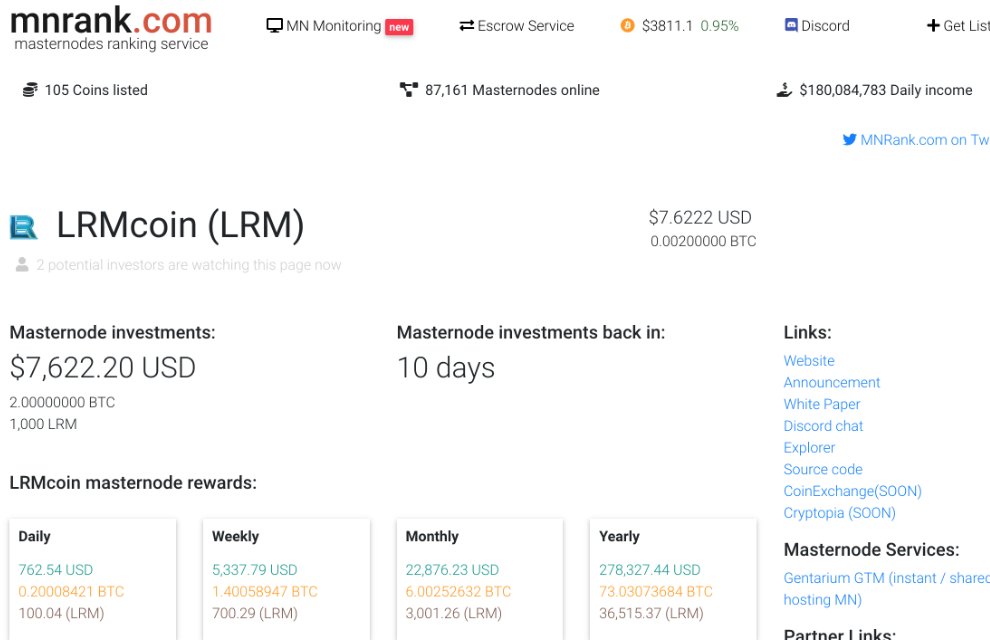Image resolution: width=990 pixels, height=640 pixels.
Task: Select Monthly reward 3,001.26 (LRM)
Action: pyautogui.click(x=453, y=613)
